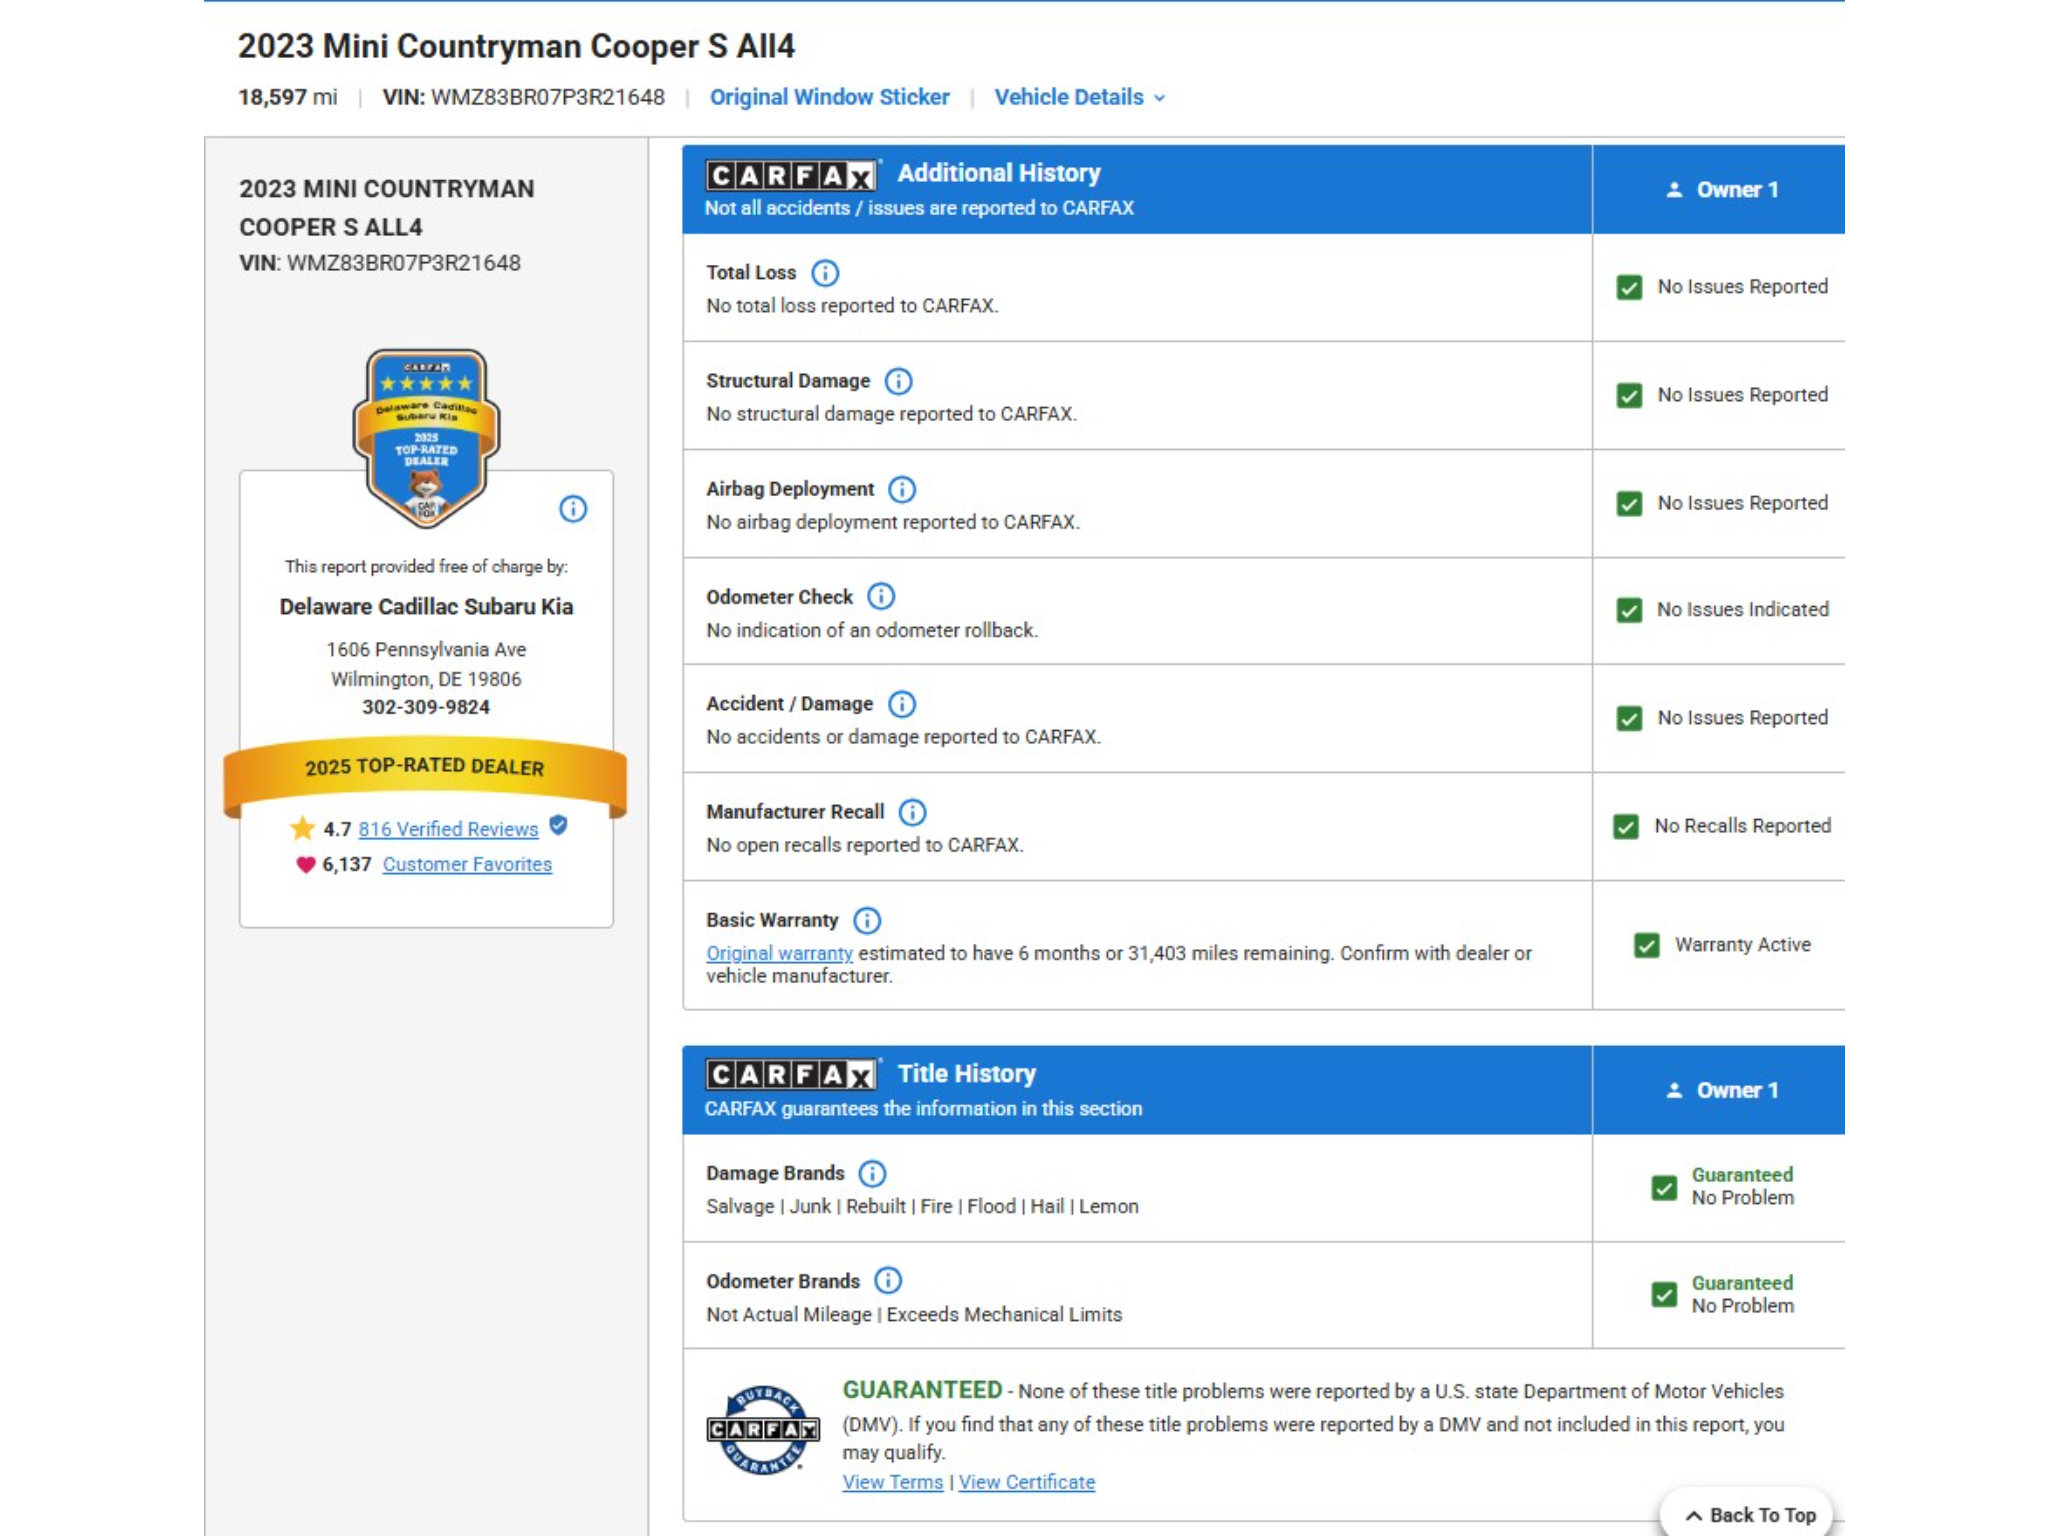Image resolution: width=2048 pixels, height=1536 pixels.
Task: Open Manufacturer Recall info icon
Action: coord(913,812)
